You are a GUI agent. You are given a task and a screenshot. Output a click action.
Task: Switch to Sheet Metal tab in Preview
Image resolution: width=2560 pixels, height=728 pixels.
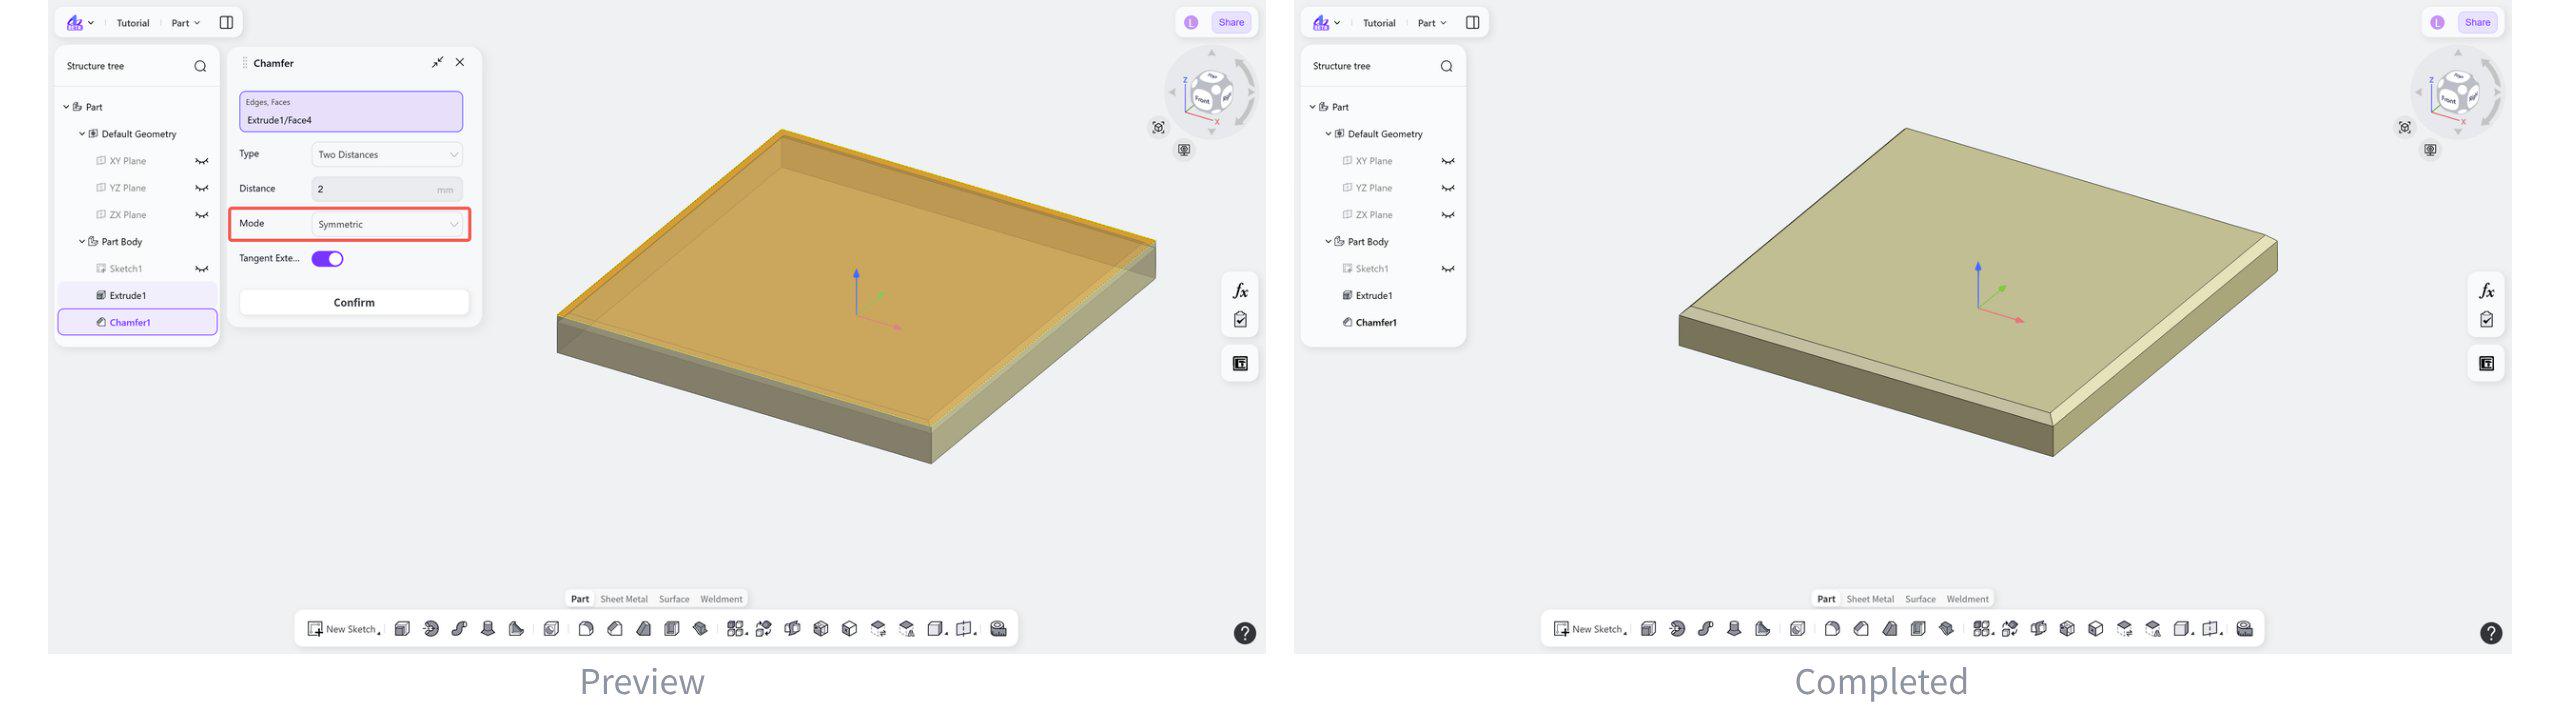[x=624, y=599]
